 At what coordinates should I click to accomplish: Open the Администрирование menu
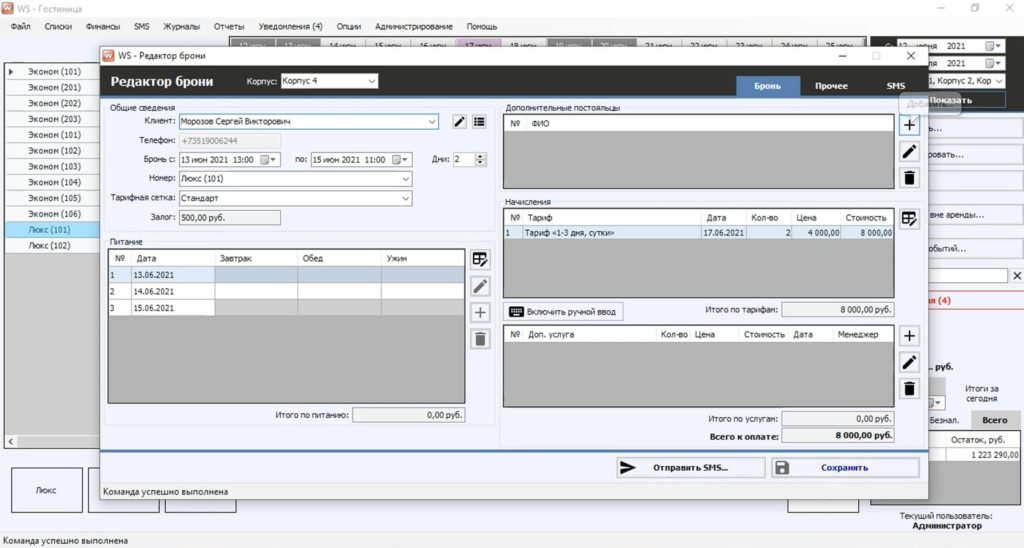pyautogui.click(x=413, y=27)
